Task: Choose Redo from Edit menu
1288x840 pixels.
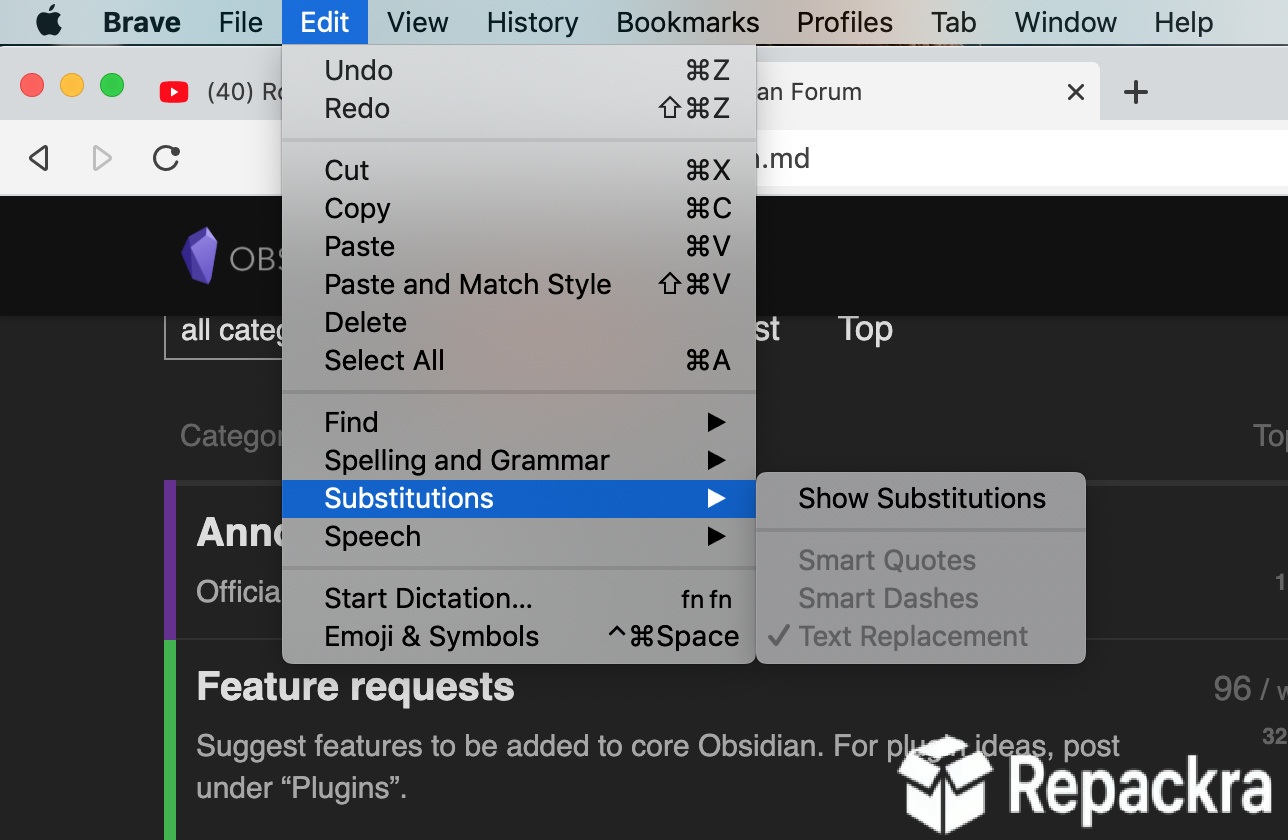Action: [518, 109]
